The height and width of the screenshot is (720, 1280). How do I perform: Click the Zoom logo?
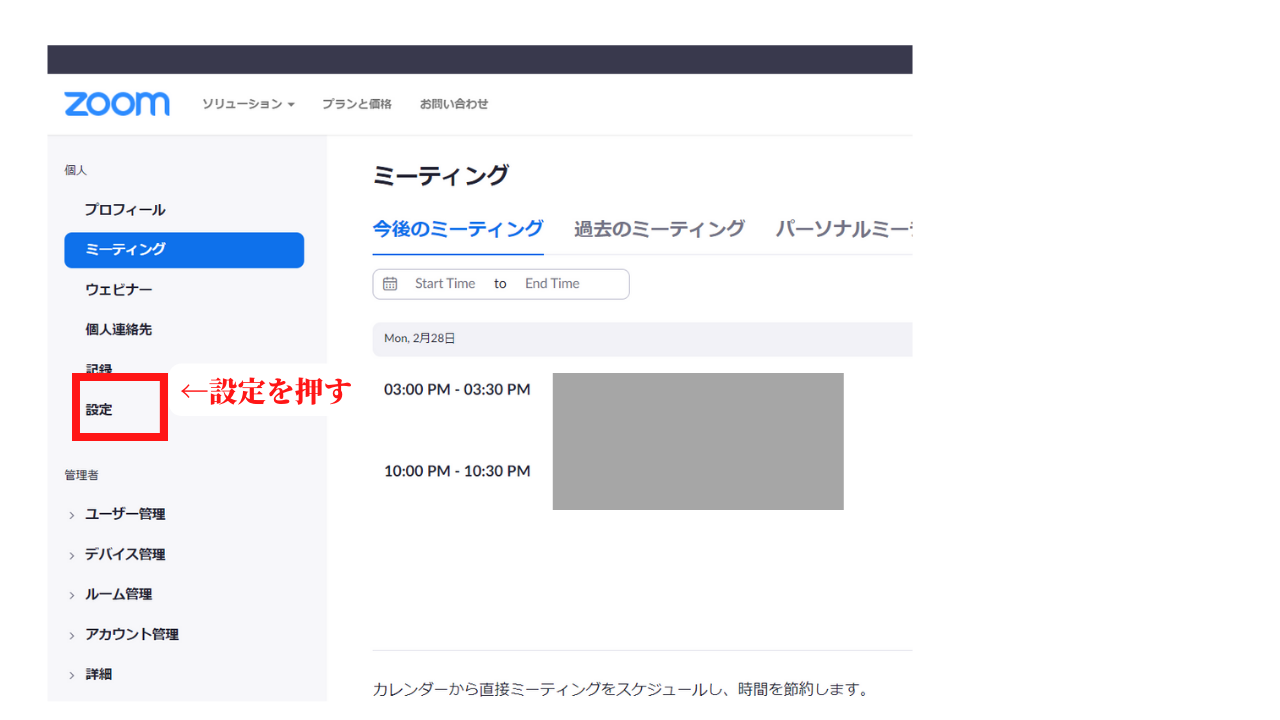pos(117,104)
